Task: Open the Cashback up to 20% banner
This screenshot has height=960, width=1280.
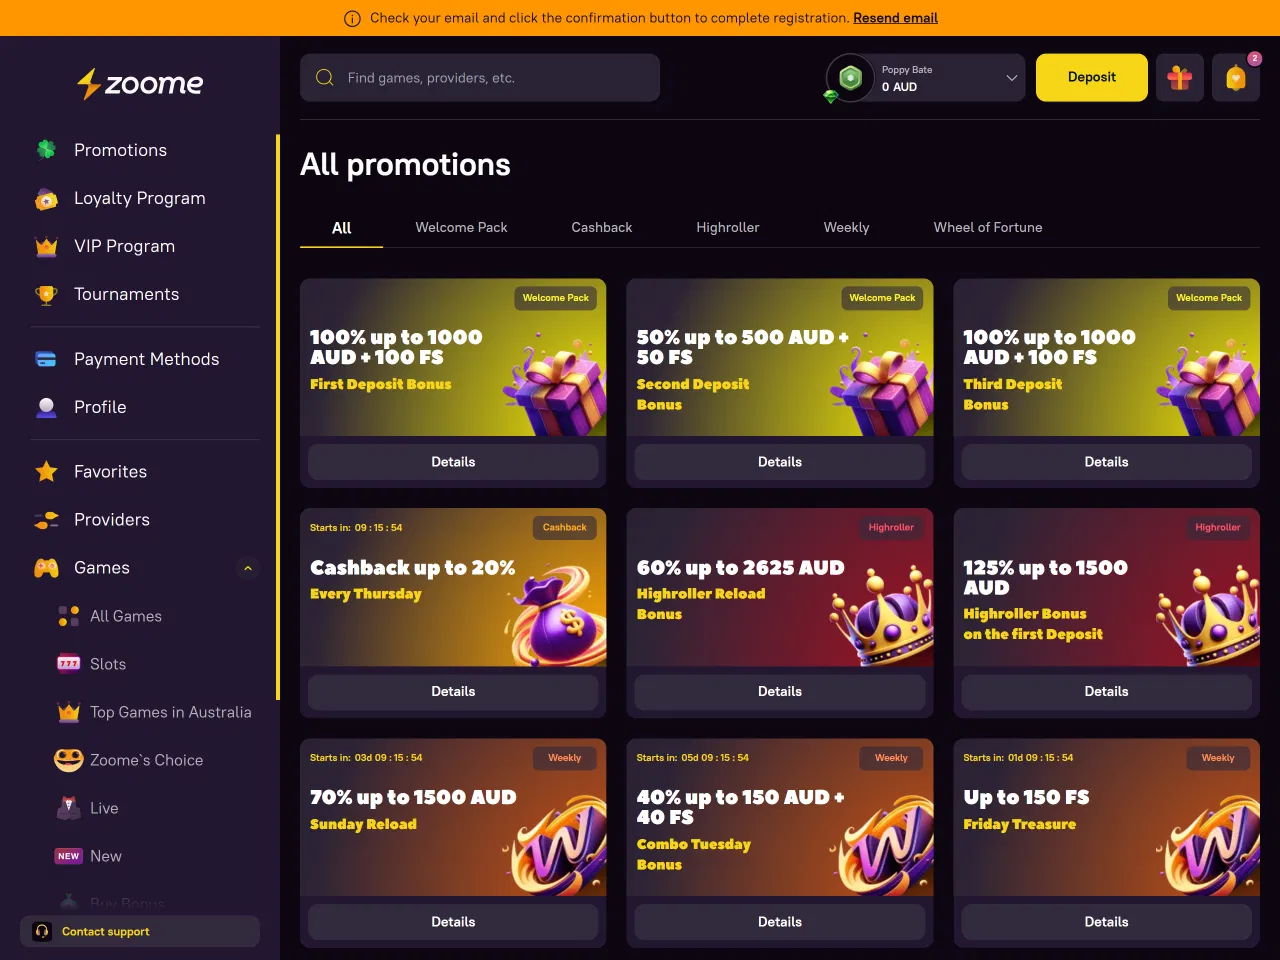Action: tap(453, 587)
